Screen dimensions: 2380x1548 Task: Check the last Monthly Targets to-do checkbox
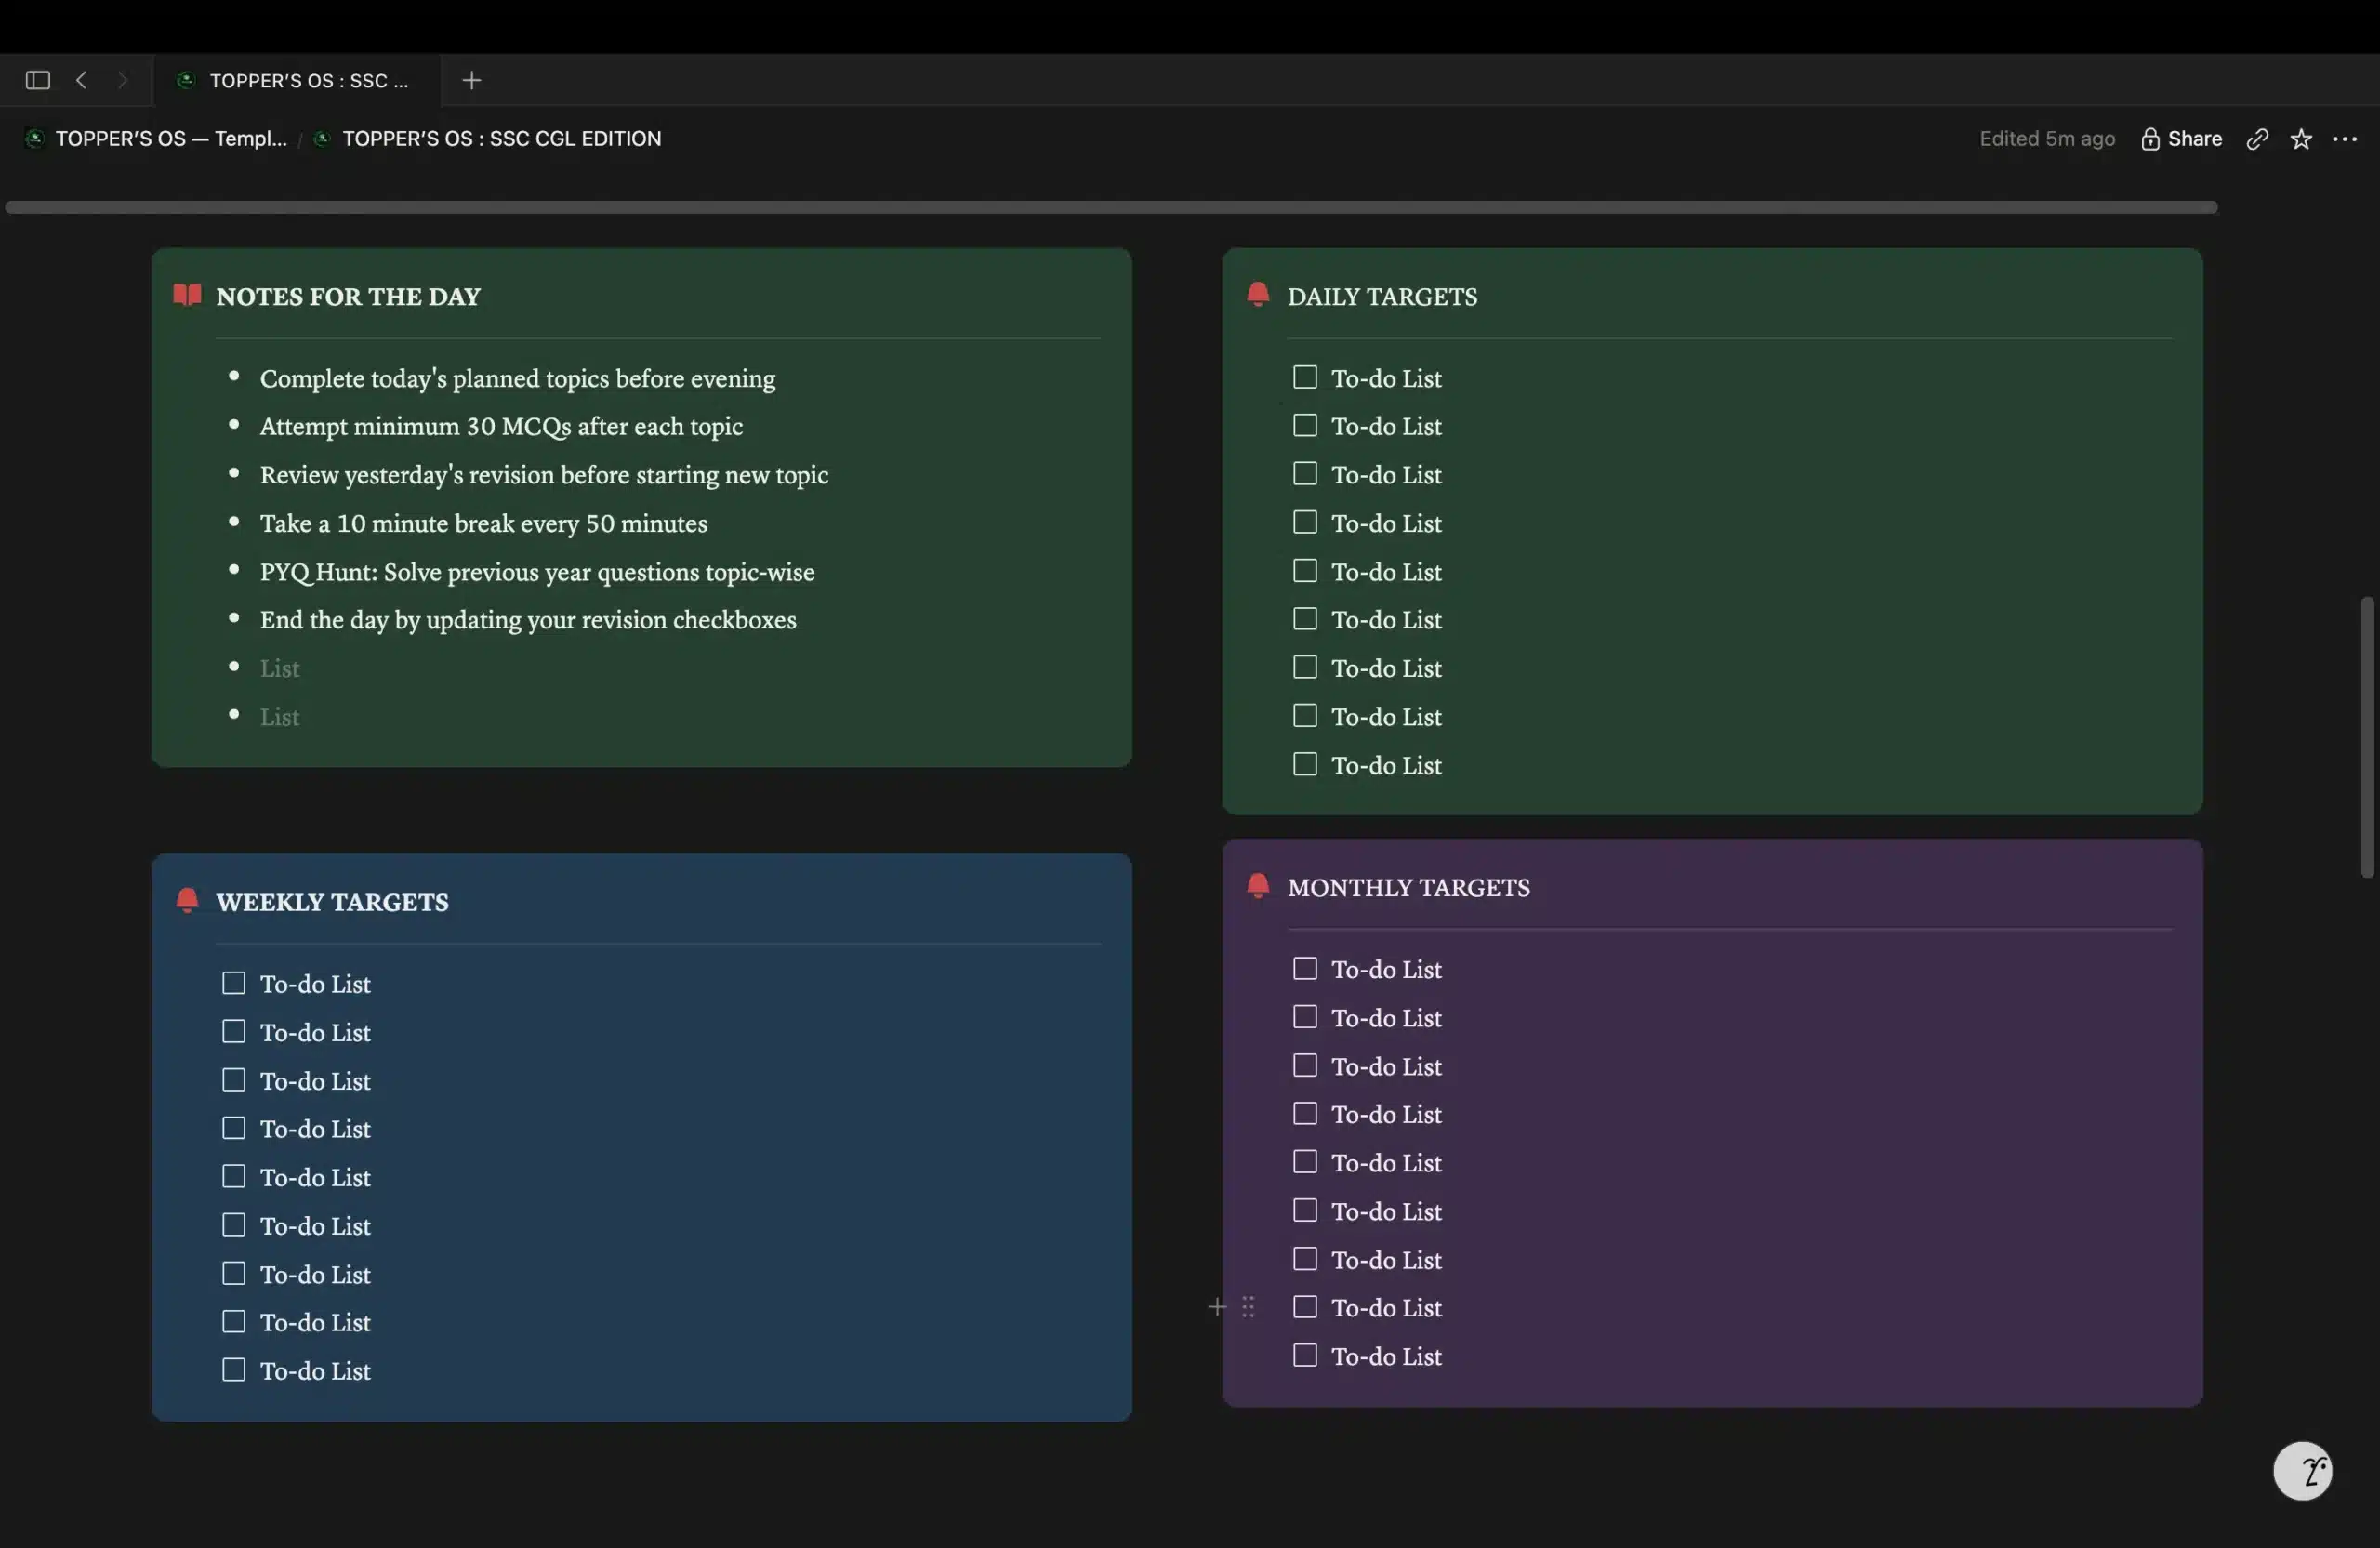pos(1304,1355)
